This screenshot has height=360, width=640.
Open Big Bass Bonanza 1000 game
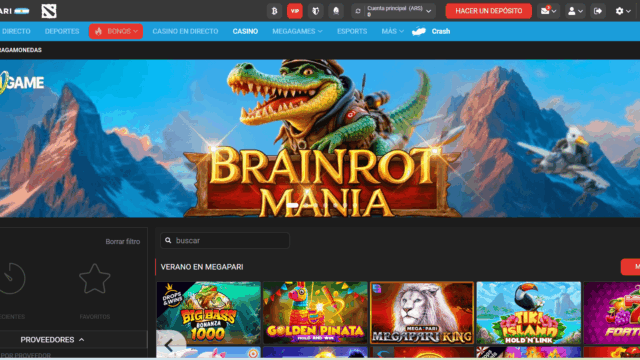[209, 313]
